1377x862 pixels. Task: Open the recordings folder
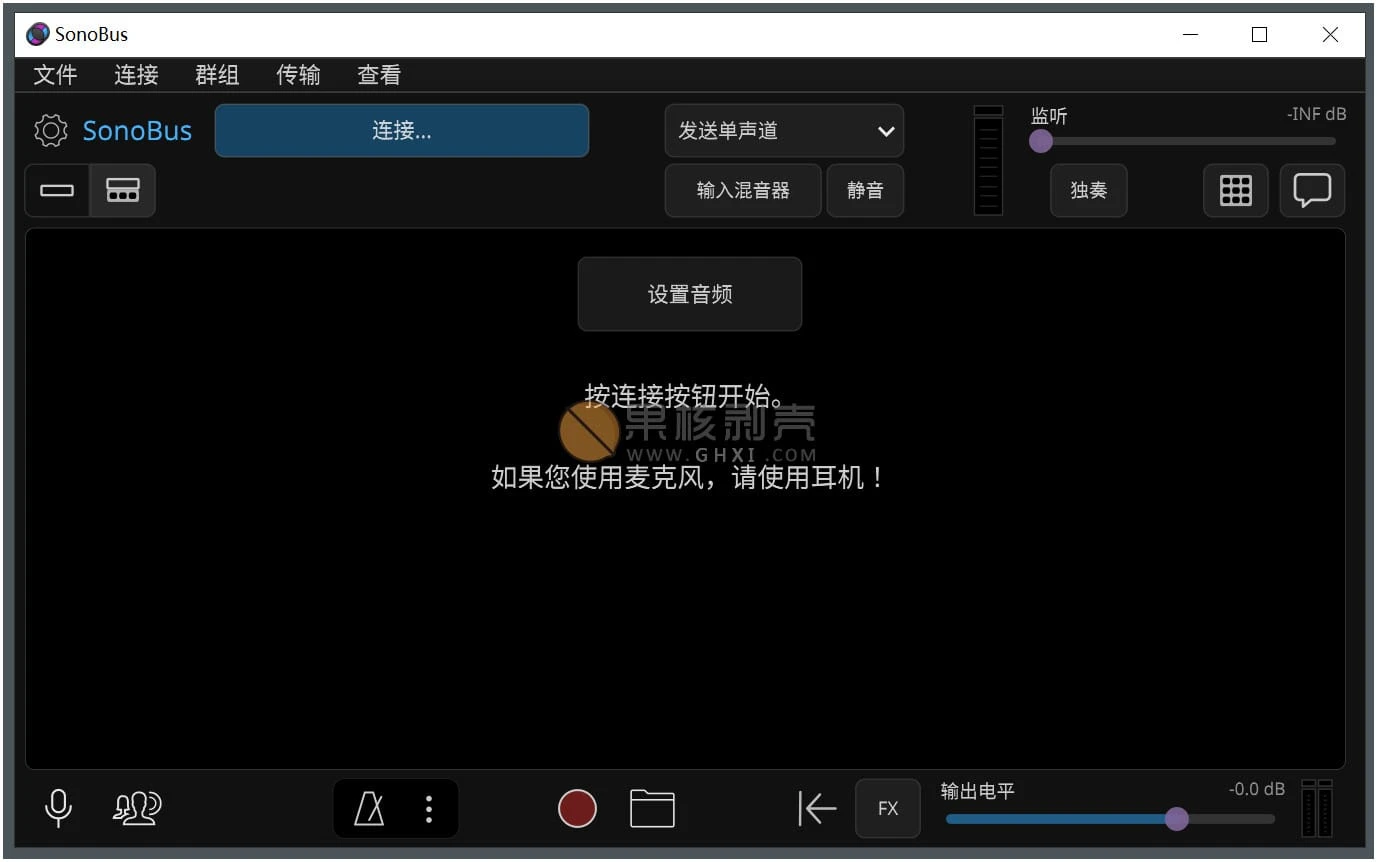[x=652, y=808]
